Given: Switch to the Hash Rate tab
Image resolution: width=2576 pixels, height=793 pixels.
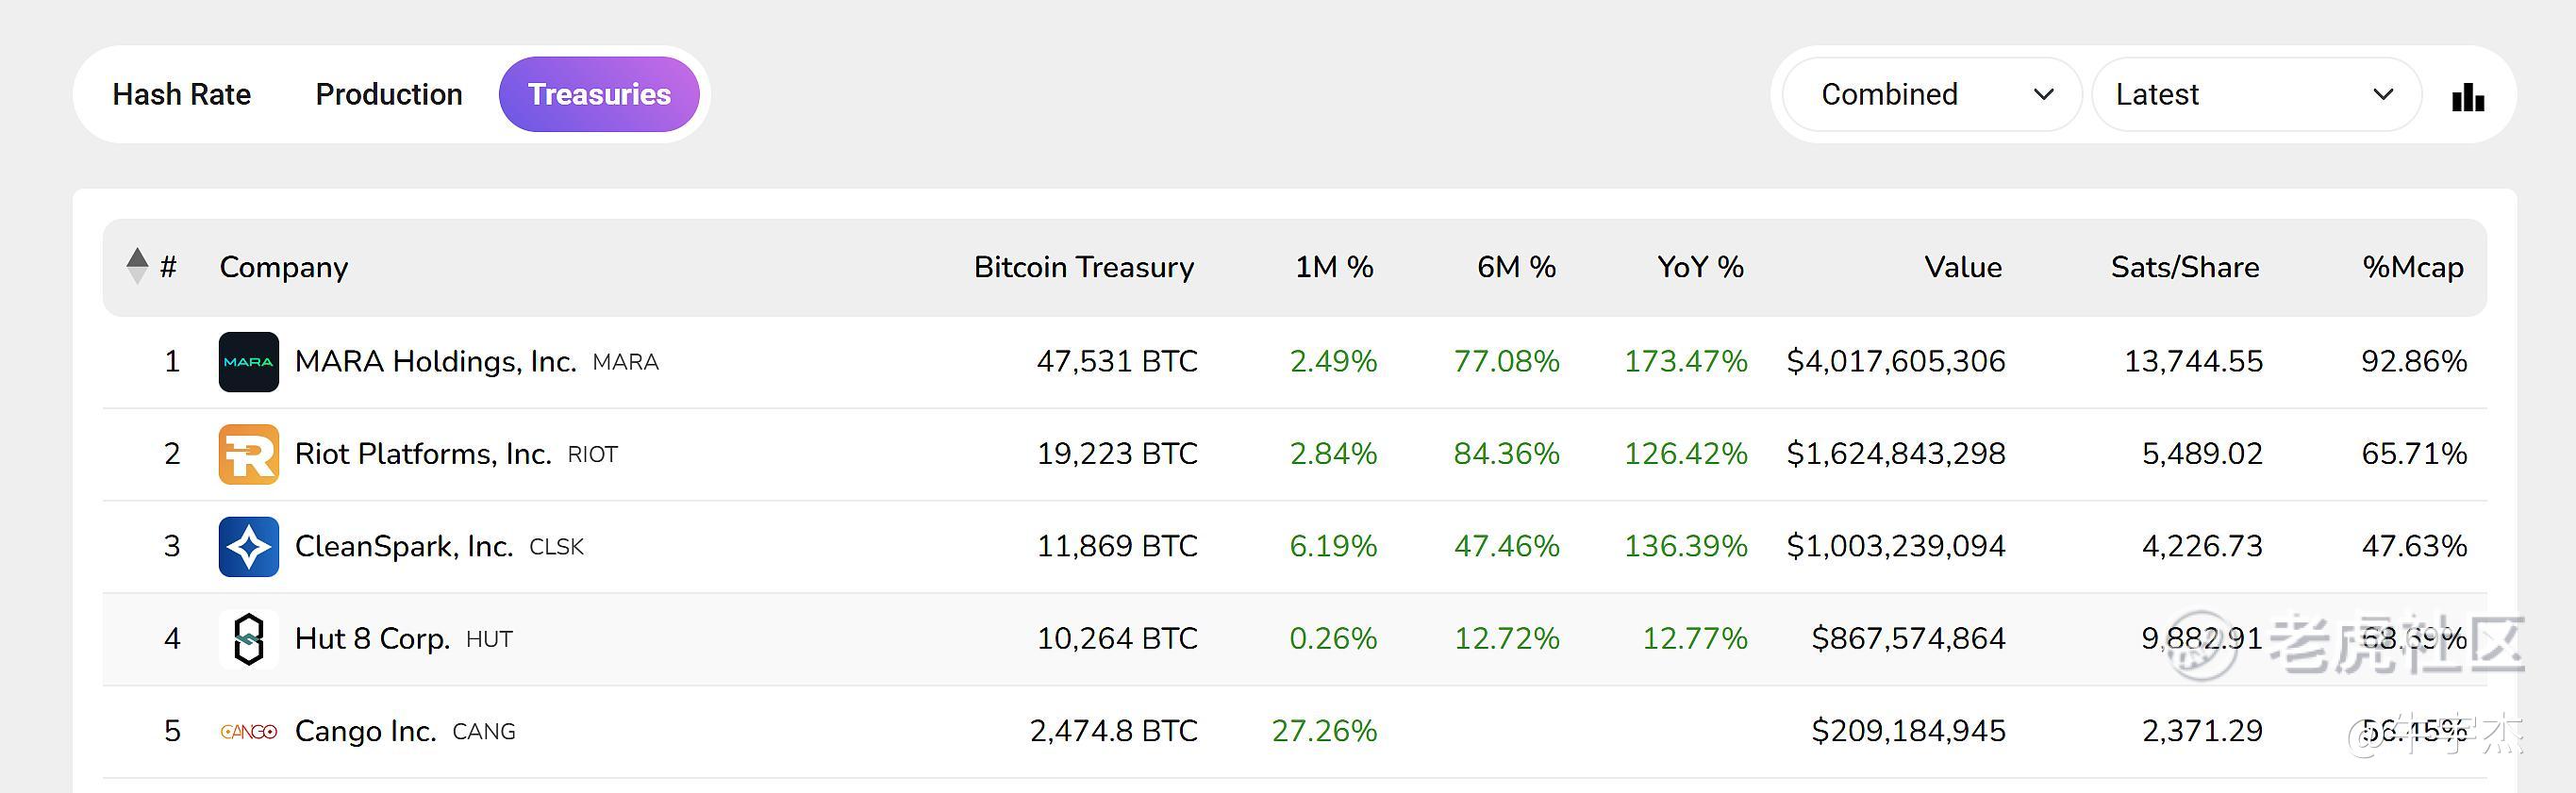Looking at the screenshot, I should click(181, 94).
